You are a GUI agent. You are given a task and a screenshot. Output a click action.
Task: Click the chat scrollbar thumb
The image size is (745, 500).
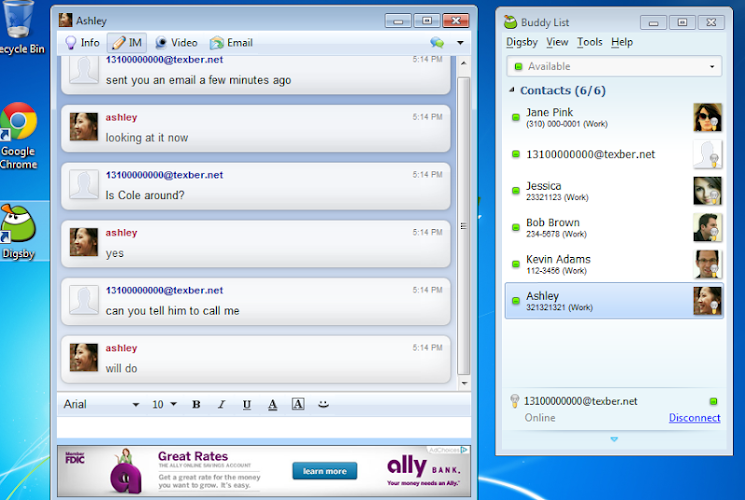[464, 226]
